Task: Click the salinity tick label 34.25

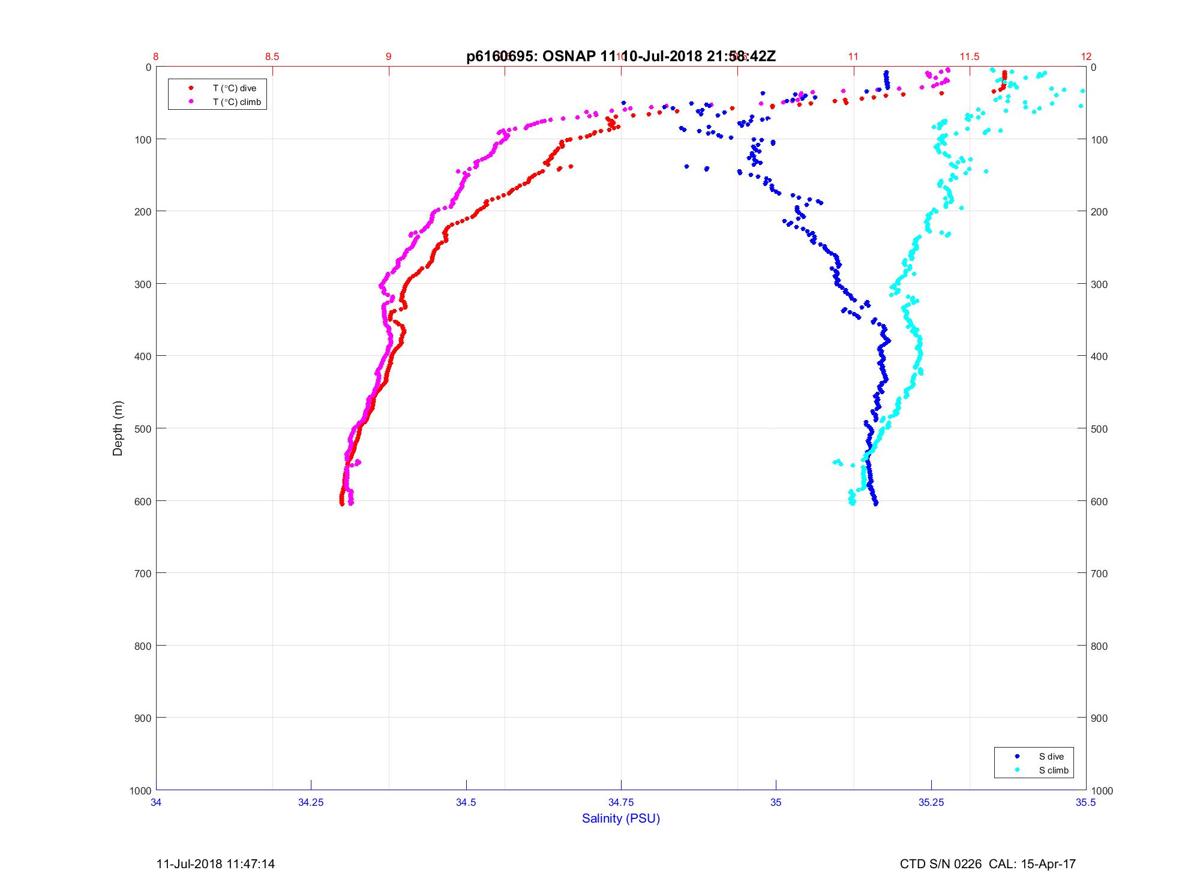Action: pos(311,802)
